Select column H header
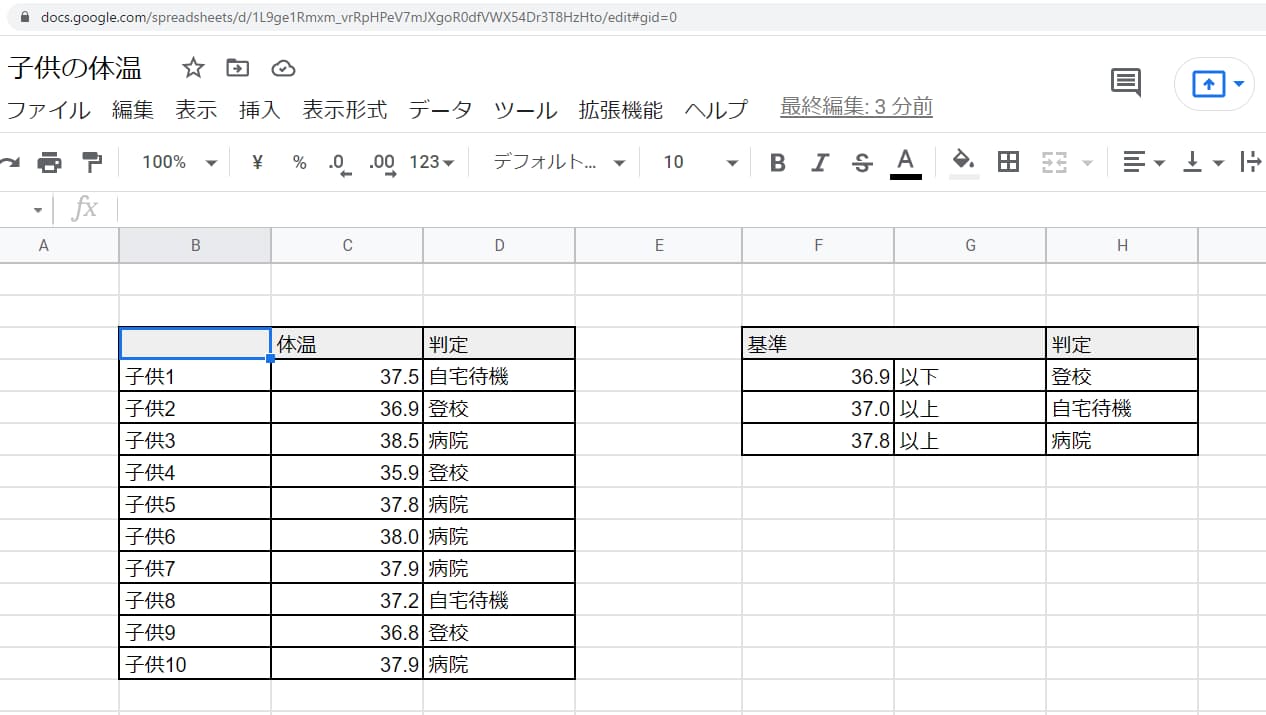 pyautogui.click(x=1122, y=245)
